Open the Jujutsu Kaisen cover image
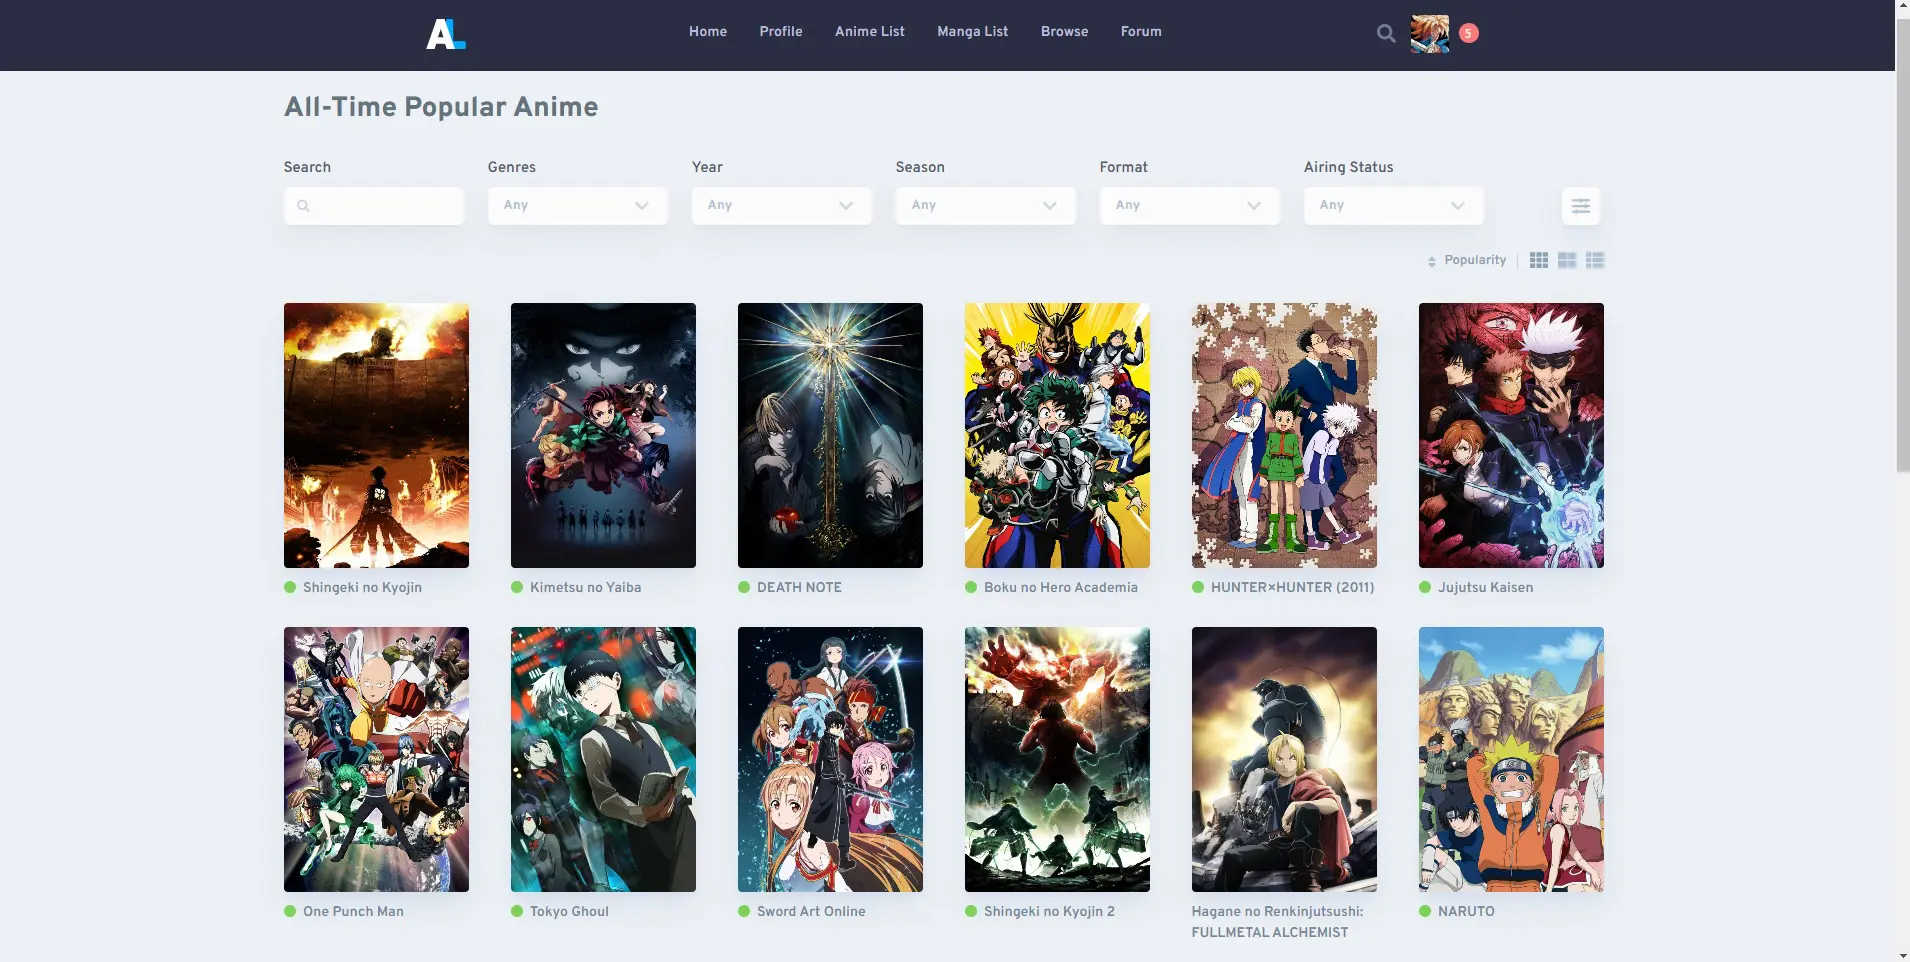1910x962 pixels. tap(1511, 435)
